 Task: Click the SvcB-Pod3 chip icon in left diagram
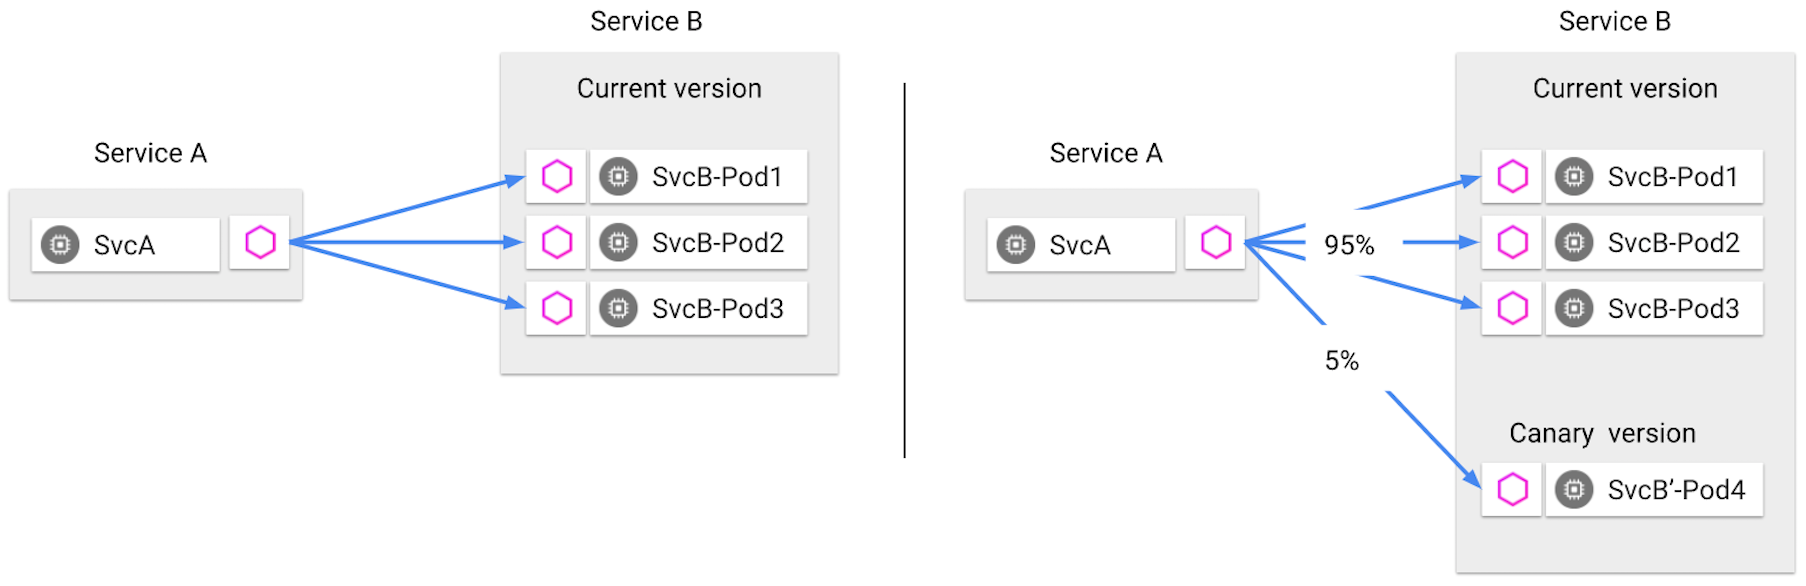(619, 309)
